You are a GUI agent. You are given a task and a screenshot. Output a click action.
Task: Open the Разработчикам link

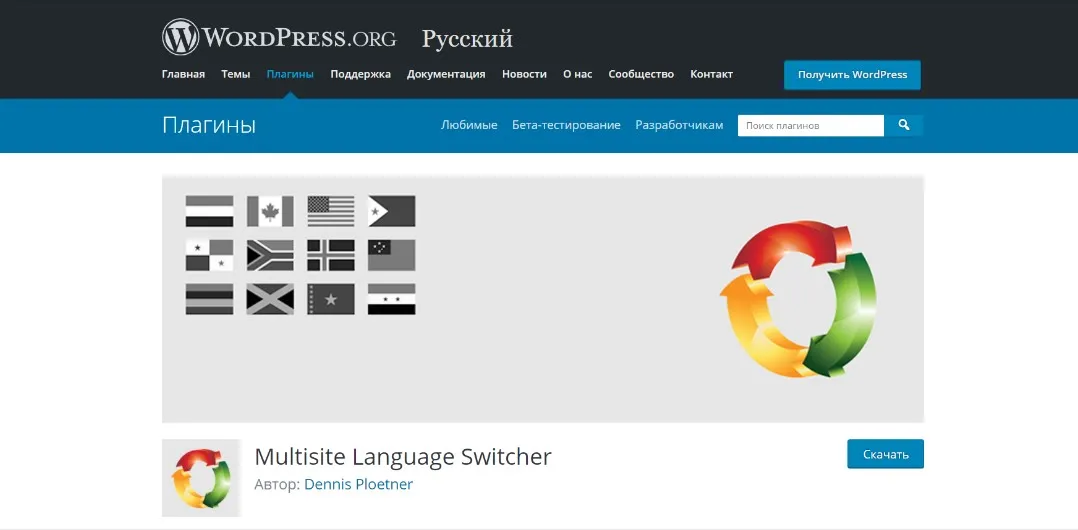pyautogui.click(x=679, y=125)
